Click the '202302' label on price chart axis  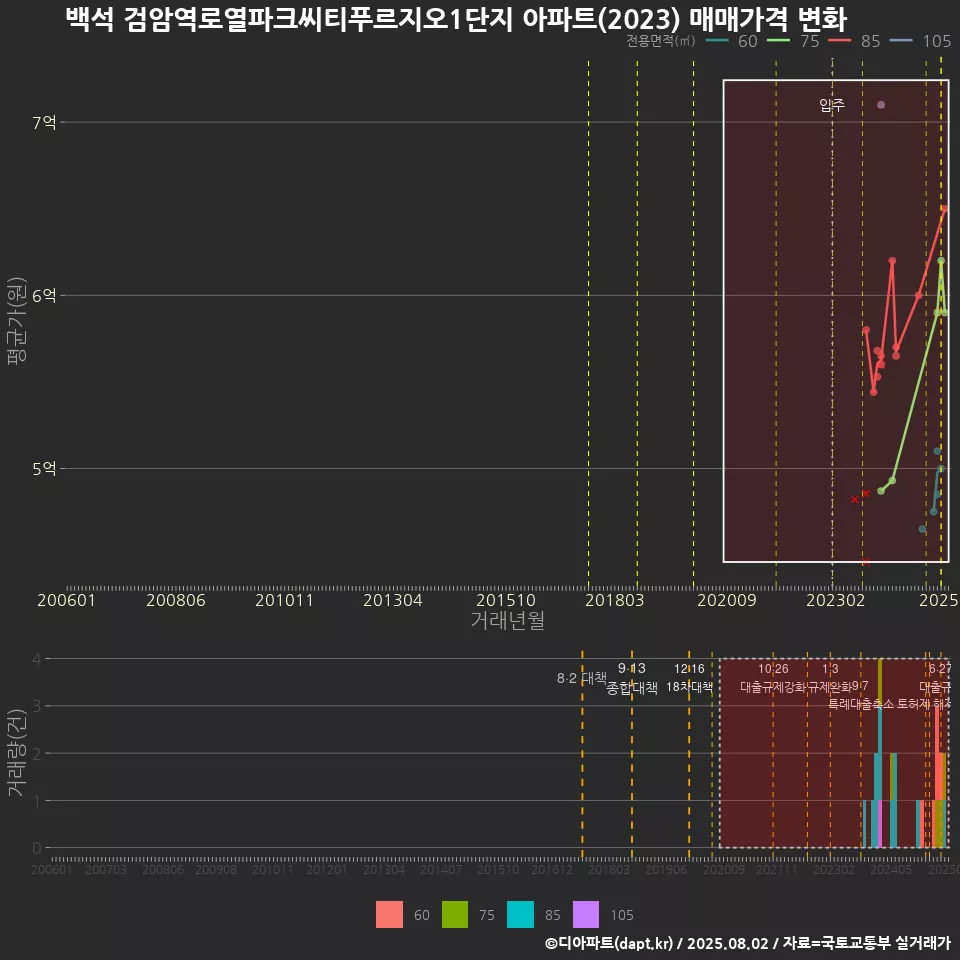tap(836, 600)
